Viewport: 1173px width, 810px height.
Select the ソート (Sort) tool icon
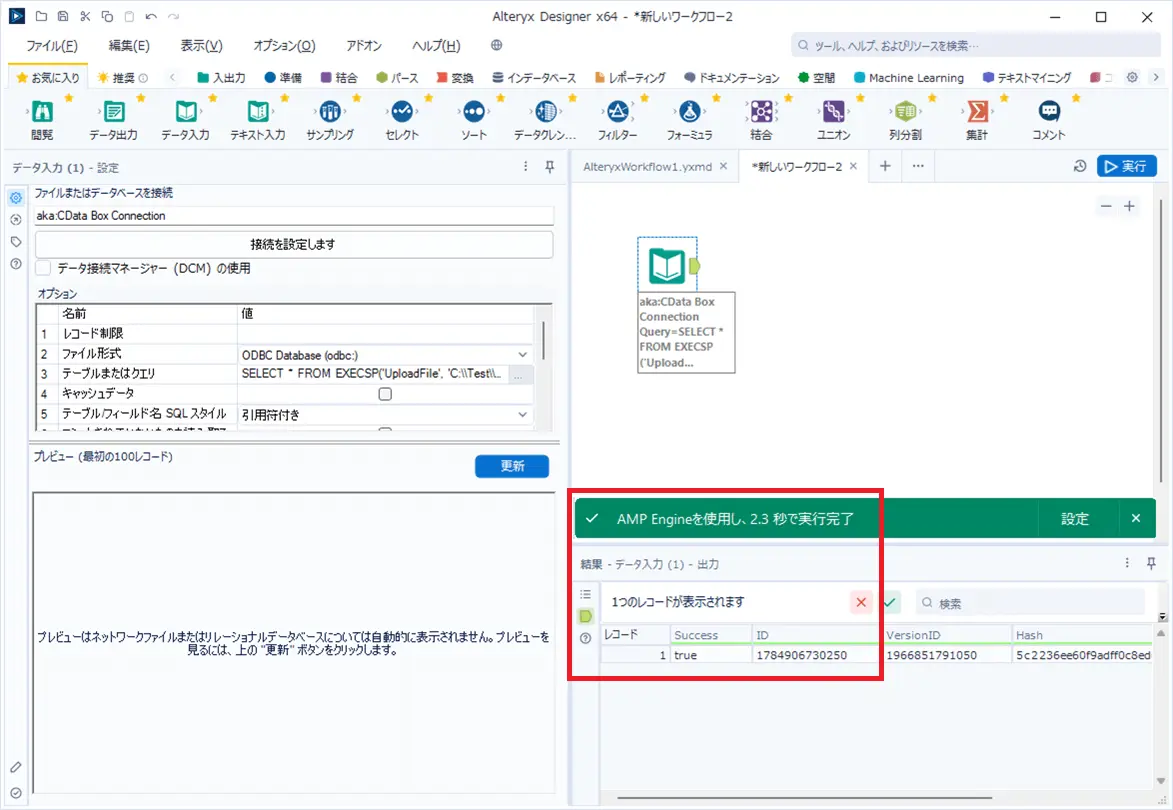pos(474,112)
